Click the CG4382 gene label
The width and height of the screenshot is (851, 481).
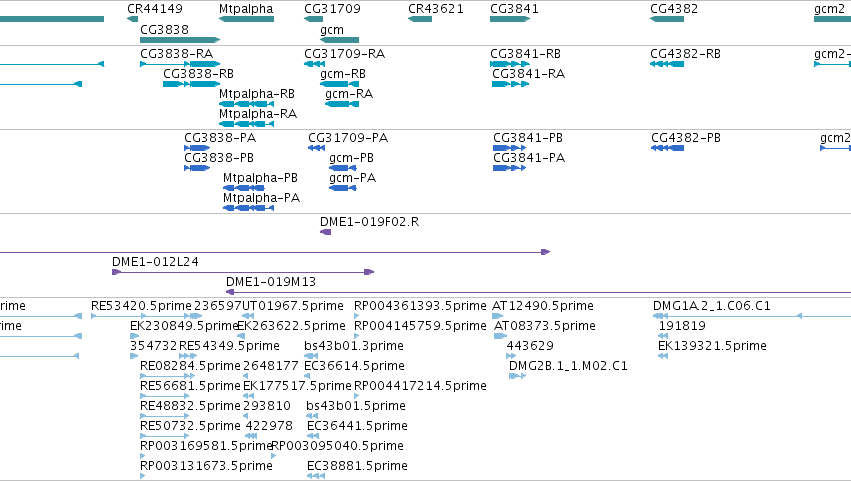pos(674,9)
